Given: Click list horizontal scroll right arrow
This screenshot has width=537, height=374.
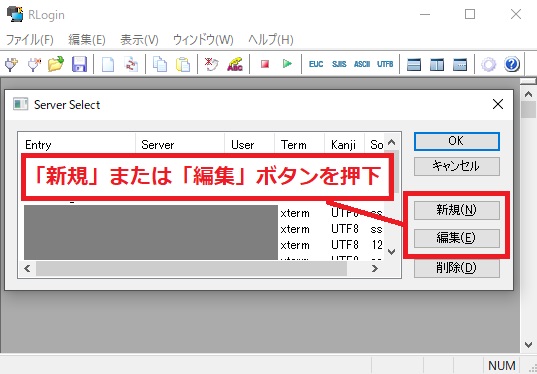Looking at the screenshot, I should click(x=375, y=269).
